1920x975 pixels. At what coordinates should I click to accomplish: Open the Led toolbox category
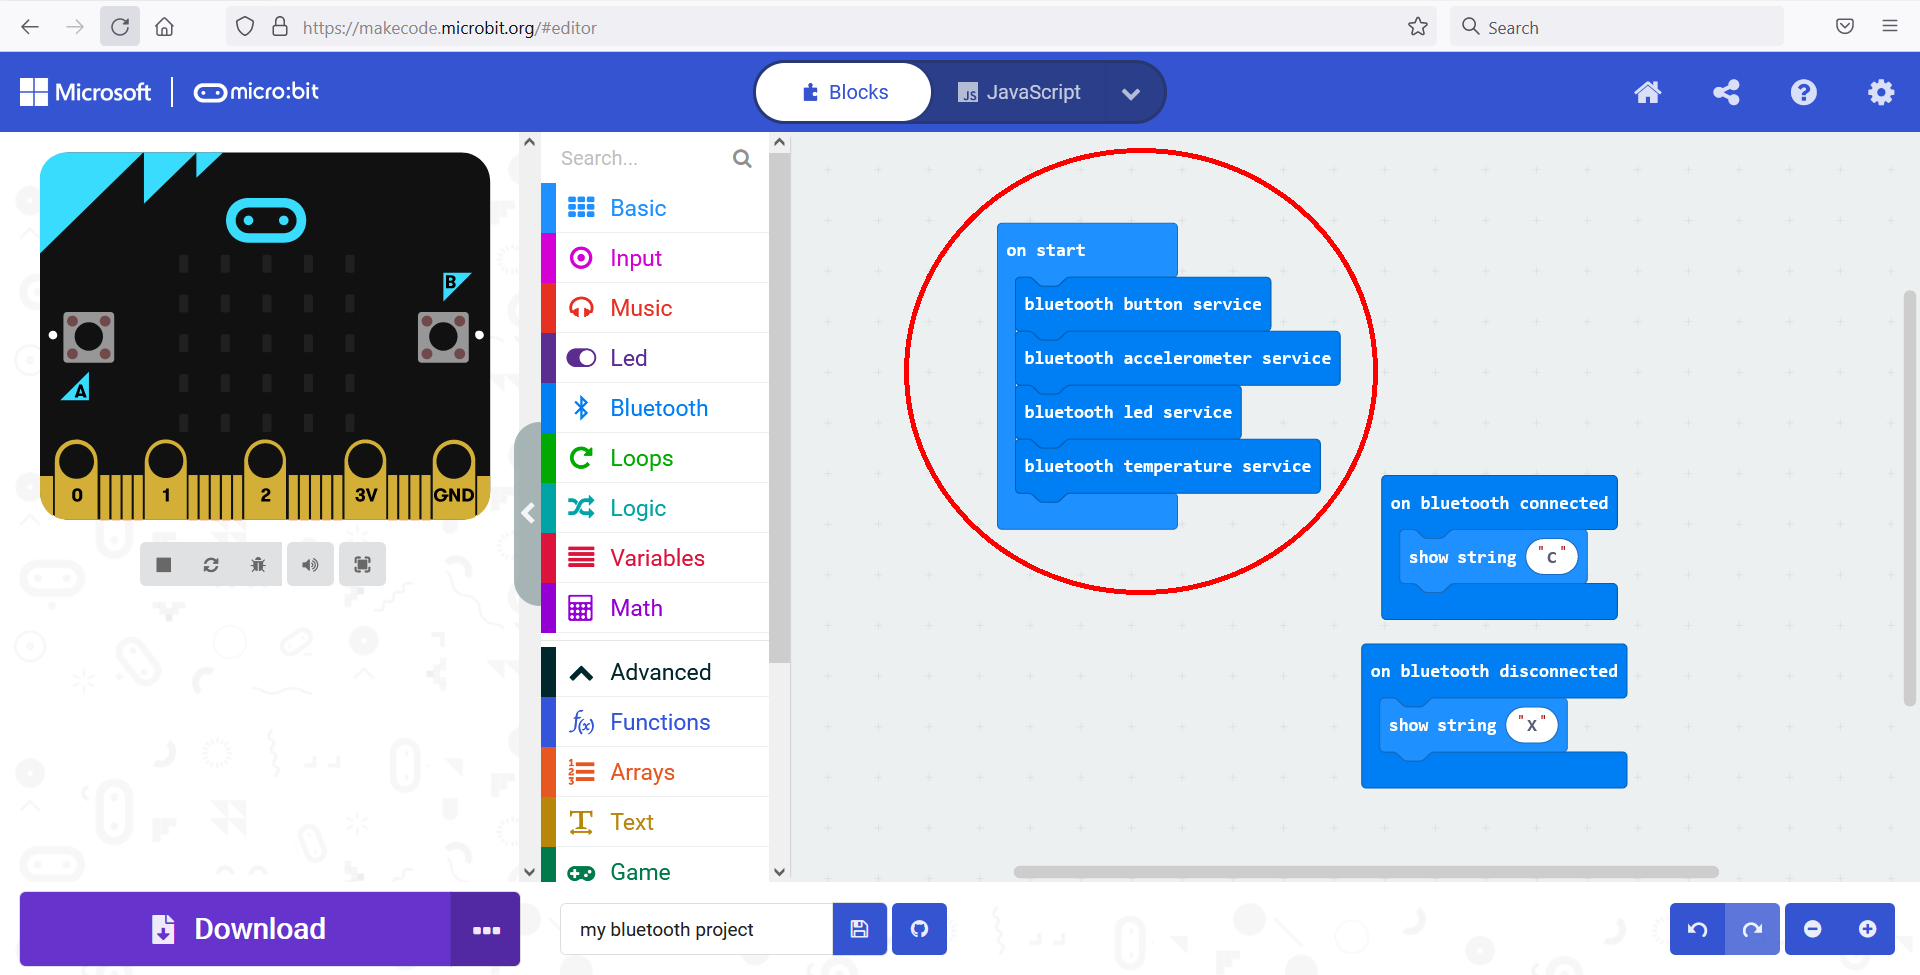pos(655,358)
